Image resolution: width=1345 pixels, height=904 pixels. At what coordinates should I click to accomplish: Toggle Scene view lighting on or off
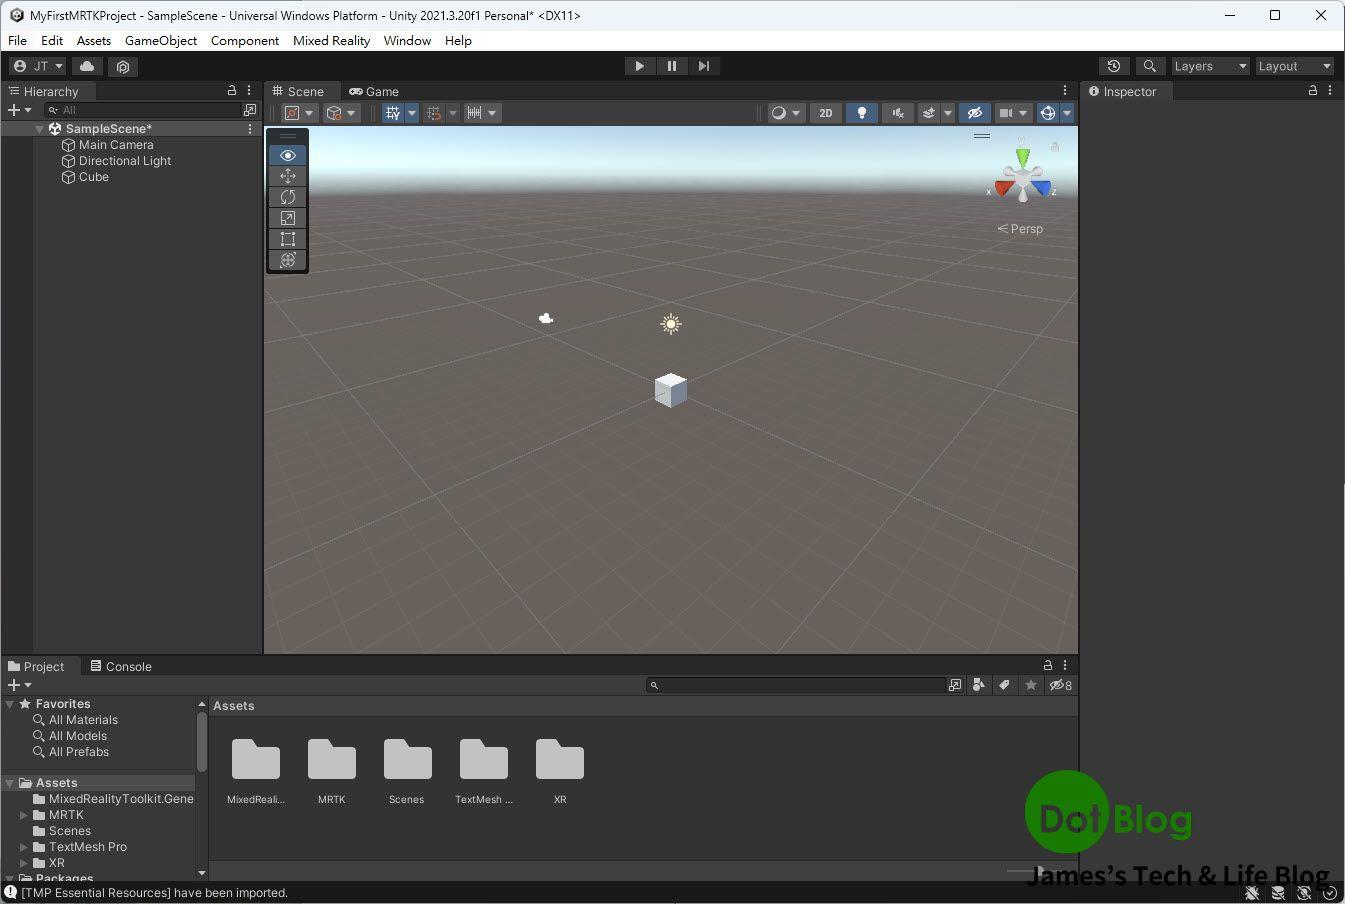tap(861, 112)
